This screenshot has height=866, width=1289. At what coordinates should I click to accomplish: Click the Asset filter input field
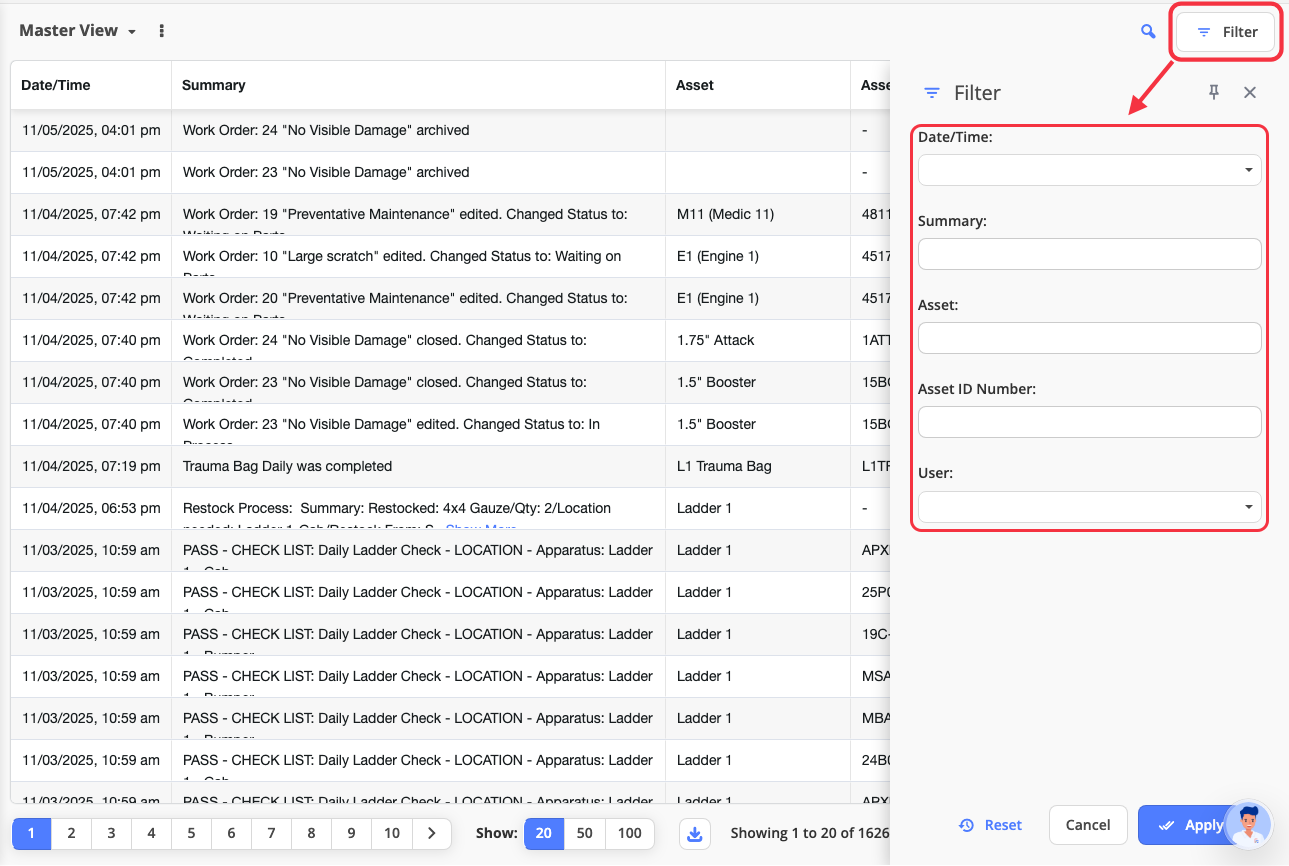[x=1090, y=338]
